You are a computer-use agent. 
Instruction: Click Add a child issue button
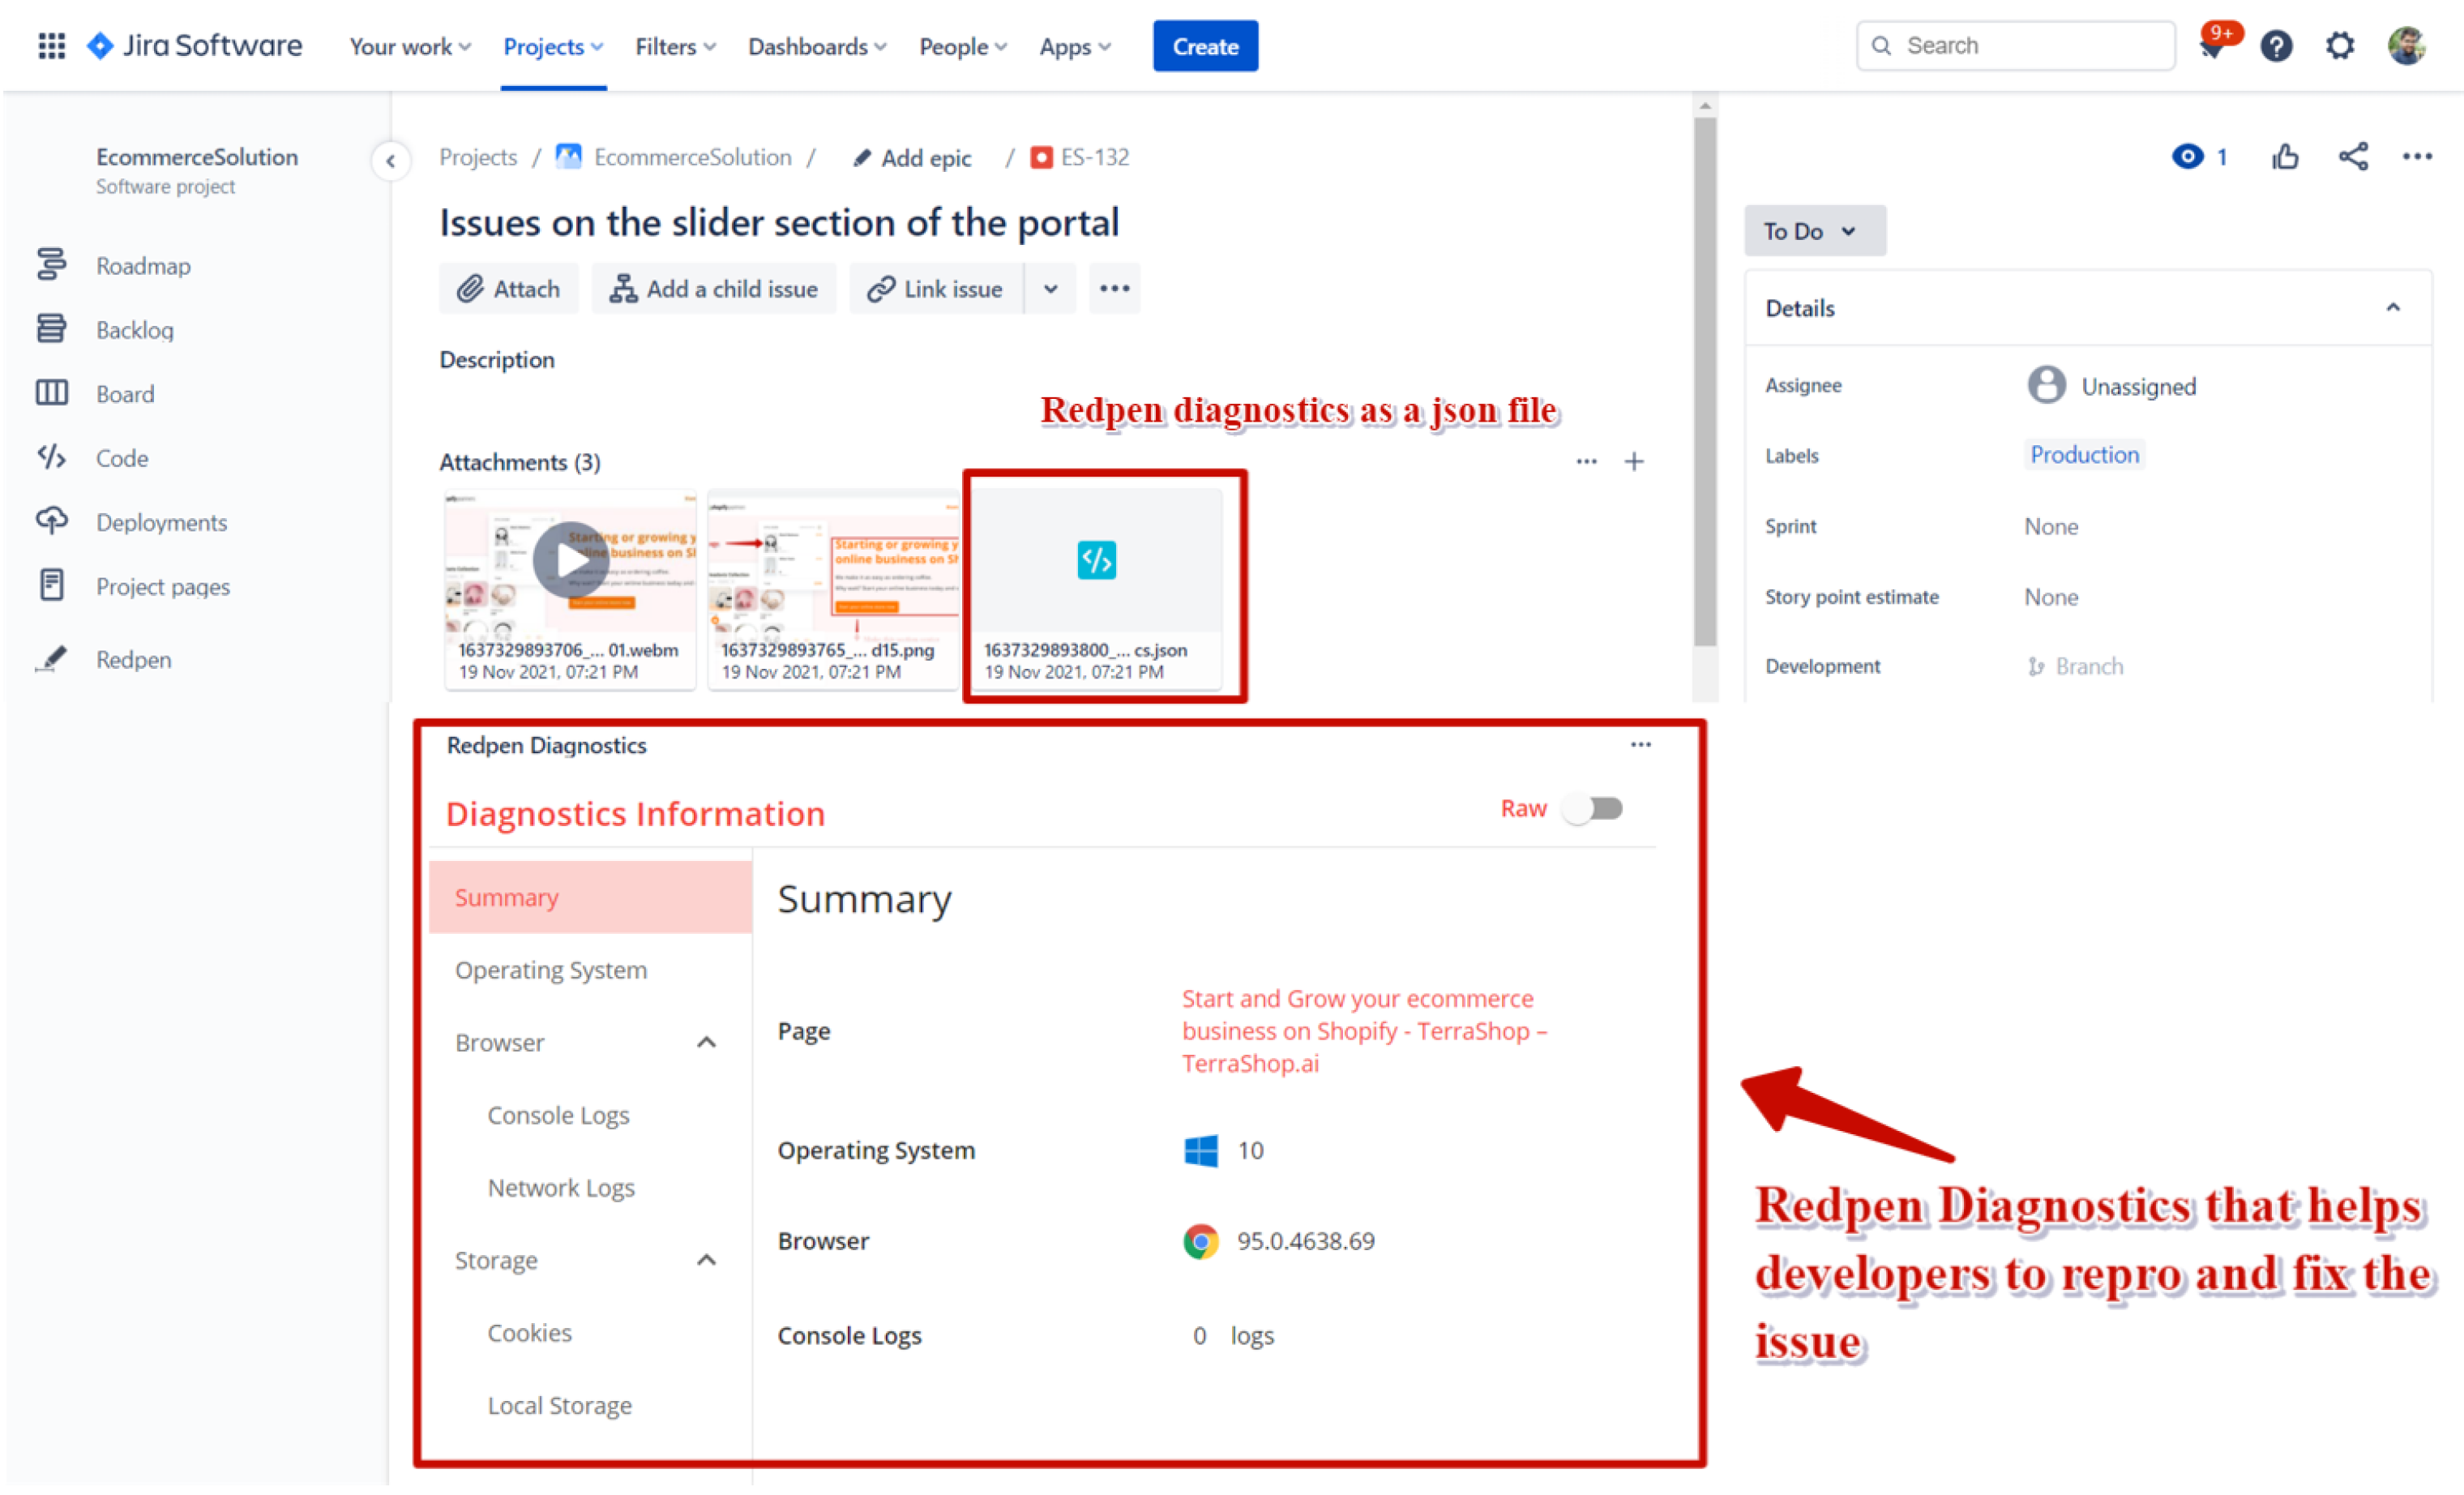click(x=714, y=289)
